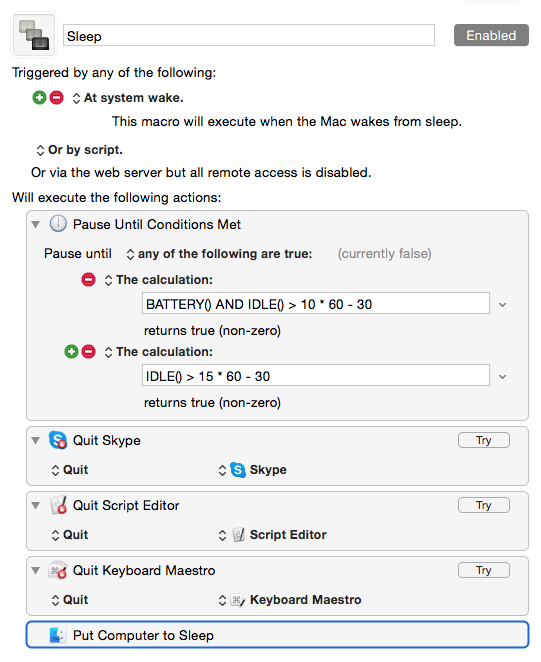Remove the IDLE() > 15 calculation condition
Viewport: 541px width, 662px height.
pos(88,352)
